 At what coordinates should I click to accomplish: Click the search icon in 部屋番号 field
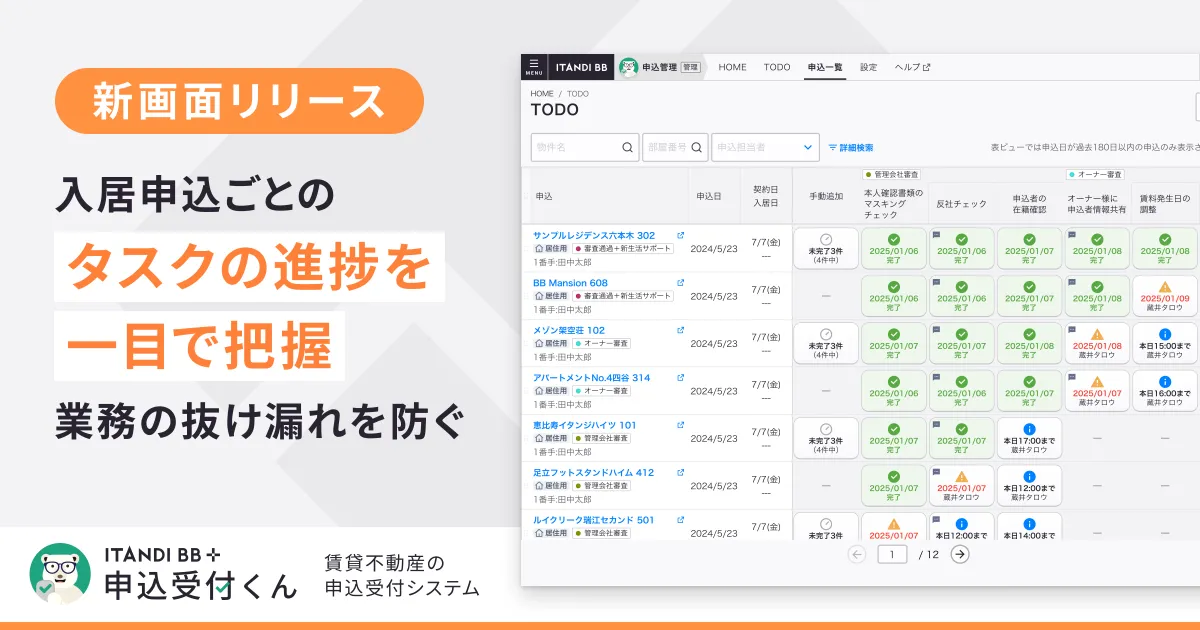tap(697, 147)
